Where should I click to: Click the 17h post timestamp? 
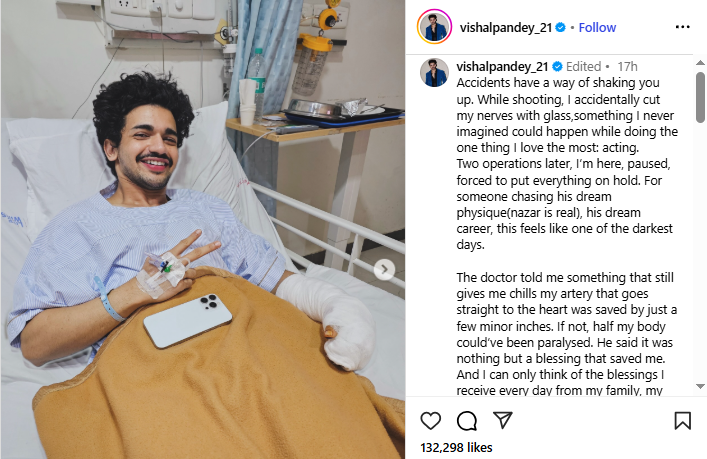coord(627,67)
